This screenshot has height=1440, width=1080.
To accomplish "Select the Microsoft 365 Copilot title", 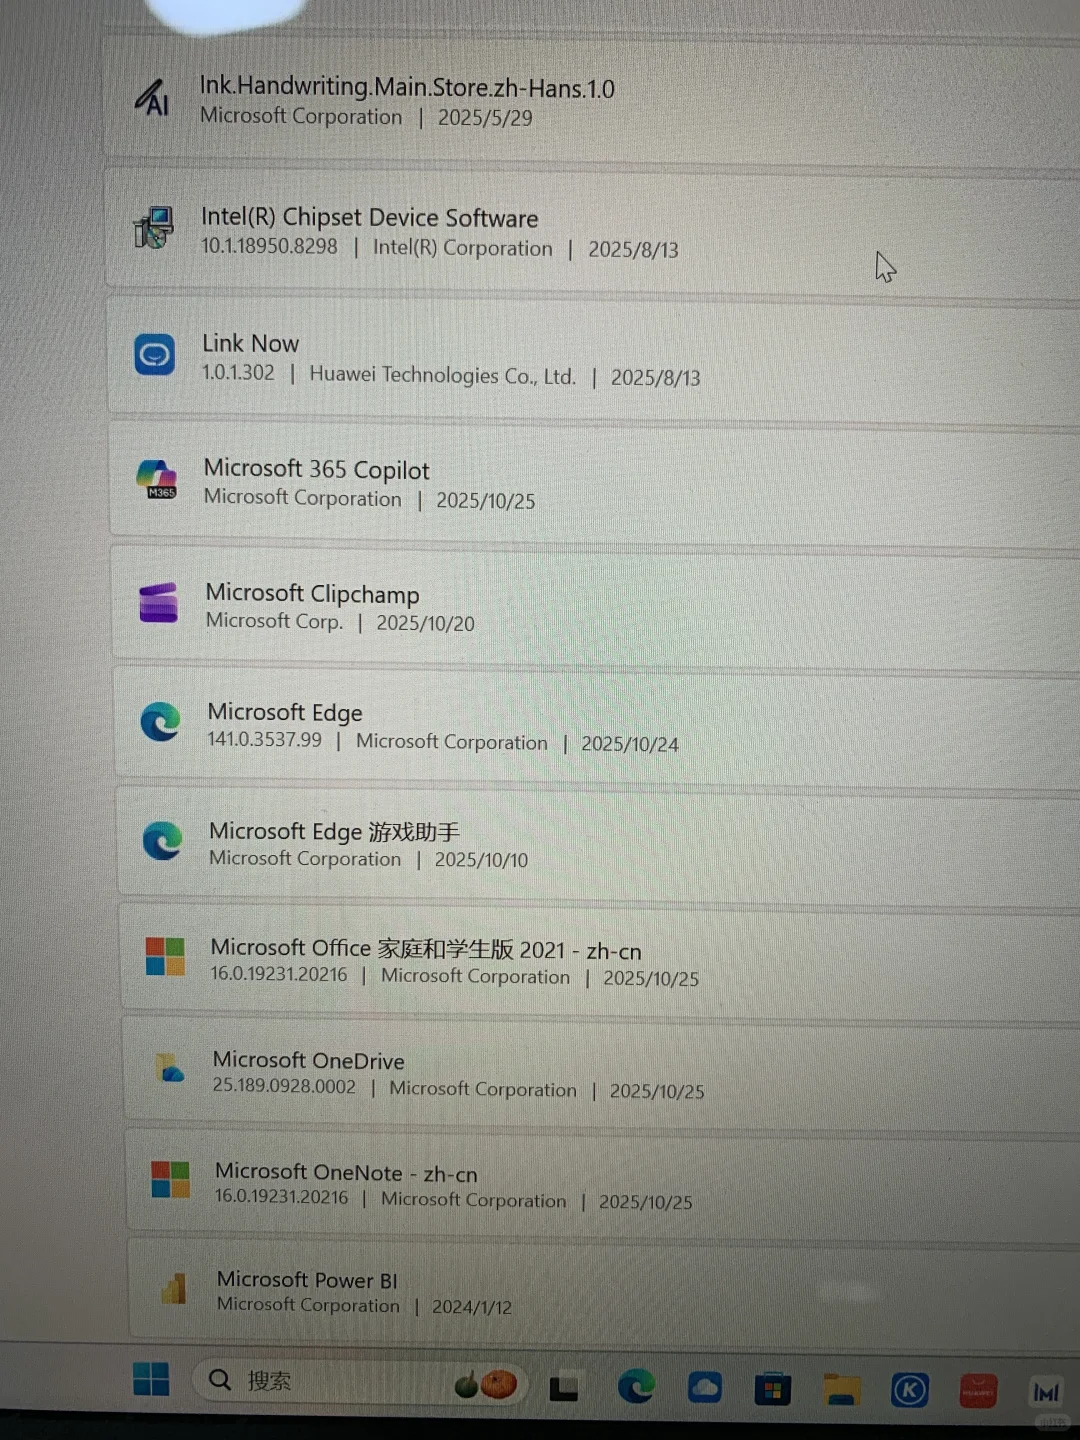I will (x=316, y=469).
